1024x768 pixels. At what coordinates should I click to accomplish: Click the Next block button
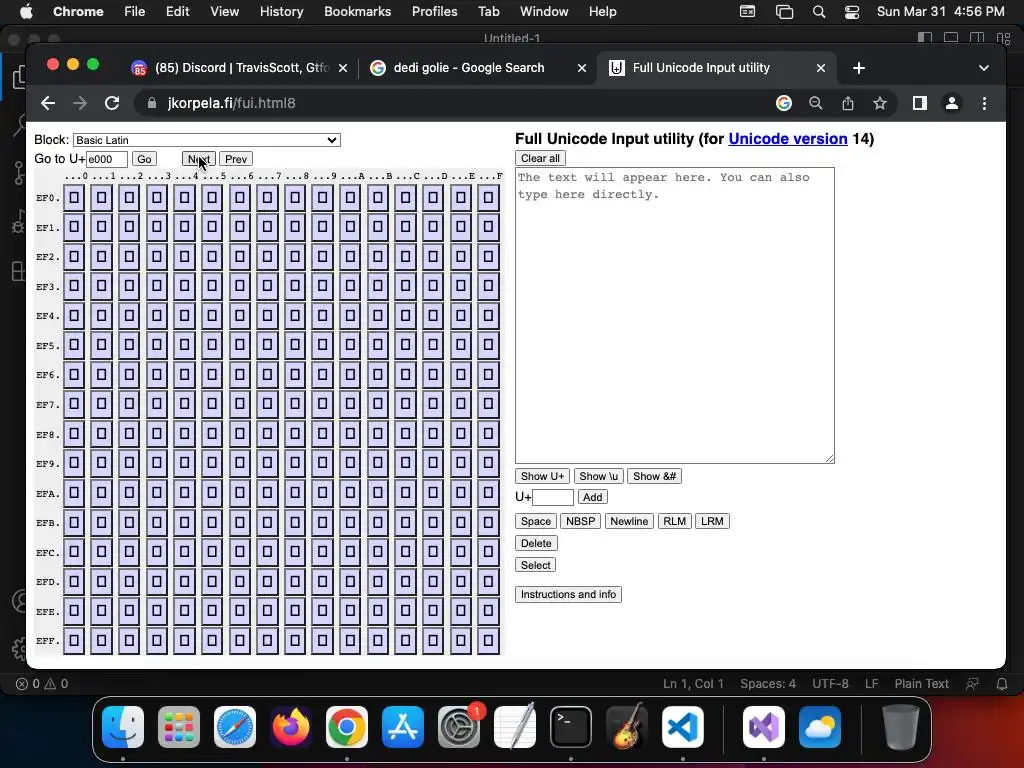[x=199, y=159]
